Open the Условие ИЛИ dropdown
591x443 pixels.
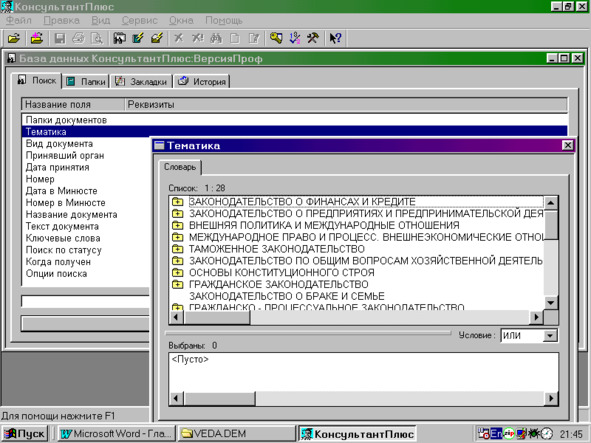(x=550, y=336)
